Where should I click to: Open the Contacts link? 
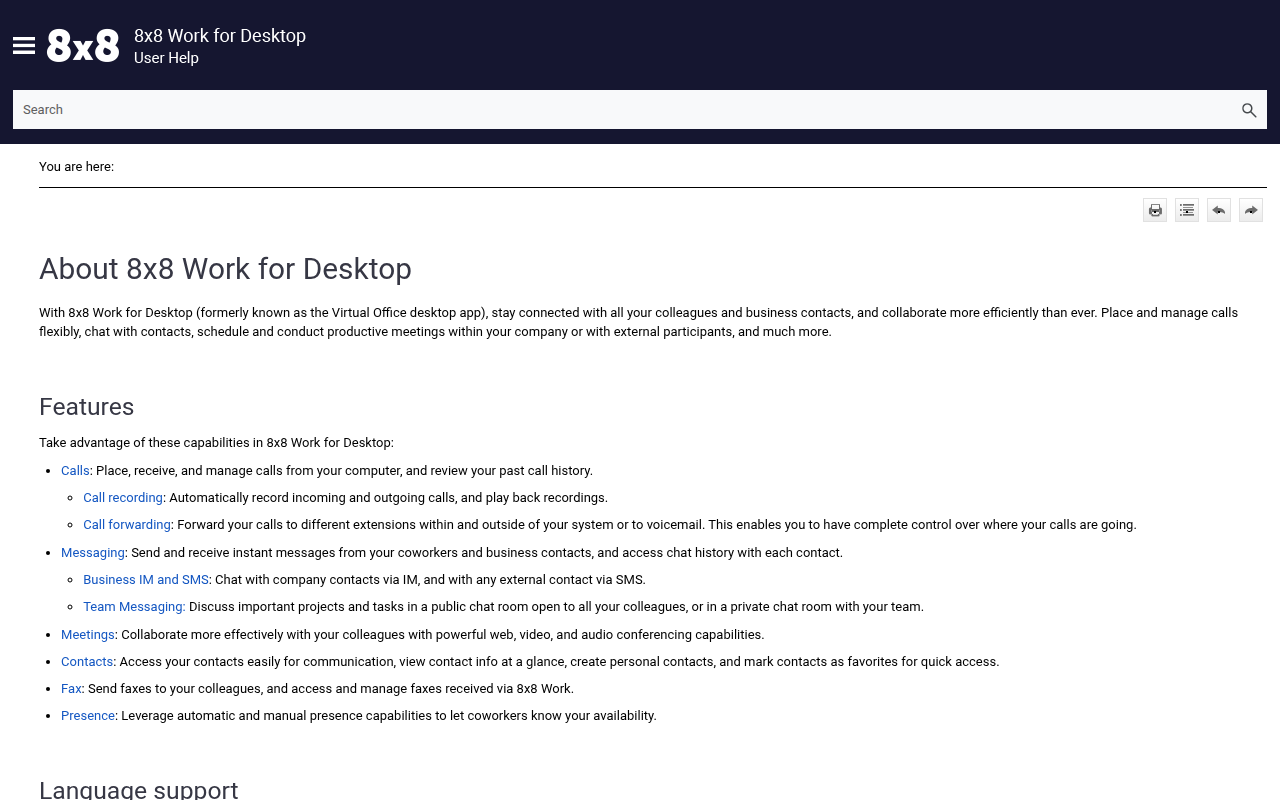(x=87, y=662)
